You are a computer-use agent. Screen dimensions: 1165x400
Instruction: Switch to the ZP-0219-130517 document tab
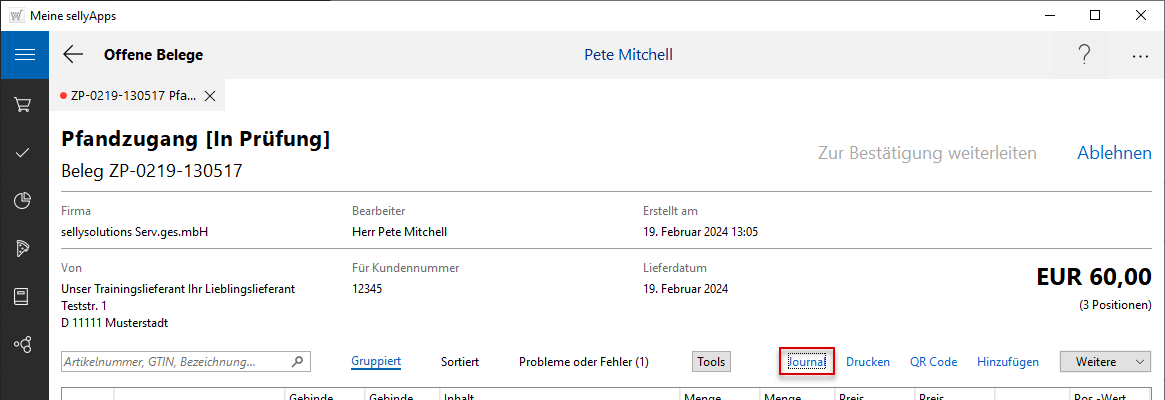pos(132,96)
